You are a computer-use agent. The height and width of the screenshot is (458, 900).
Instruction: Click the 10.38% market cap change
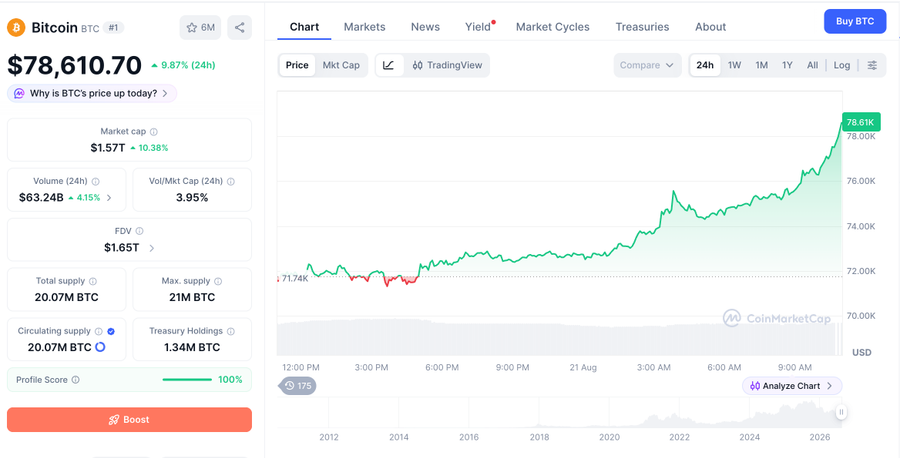[149, 148]
